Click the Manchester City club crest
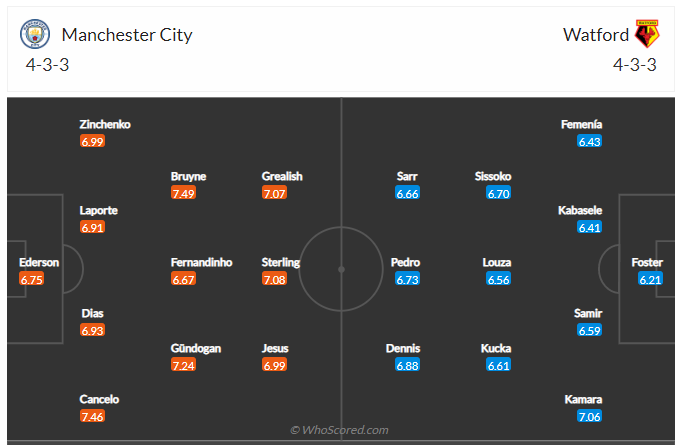This screenshot has height=445, width=679. click(35, 35)
